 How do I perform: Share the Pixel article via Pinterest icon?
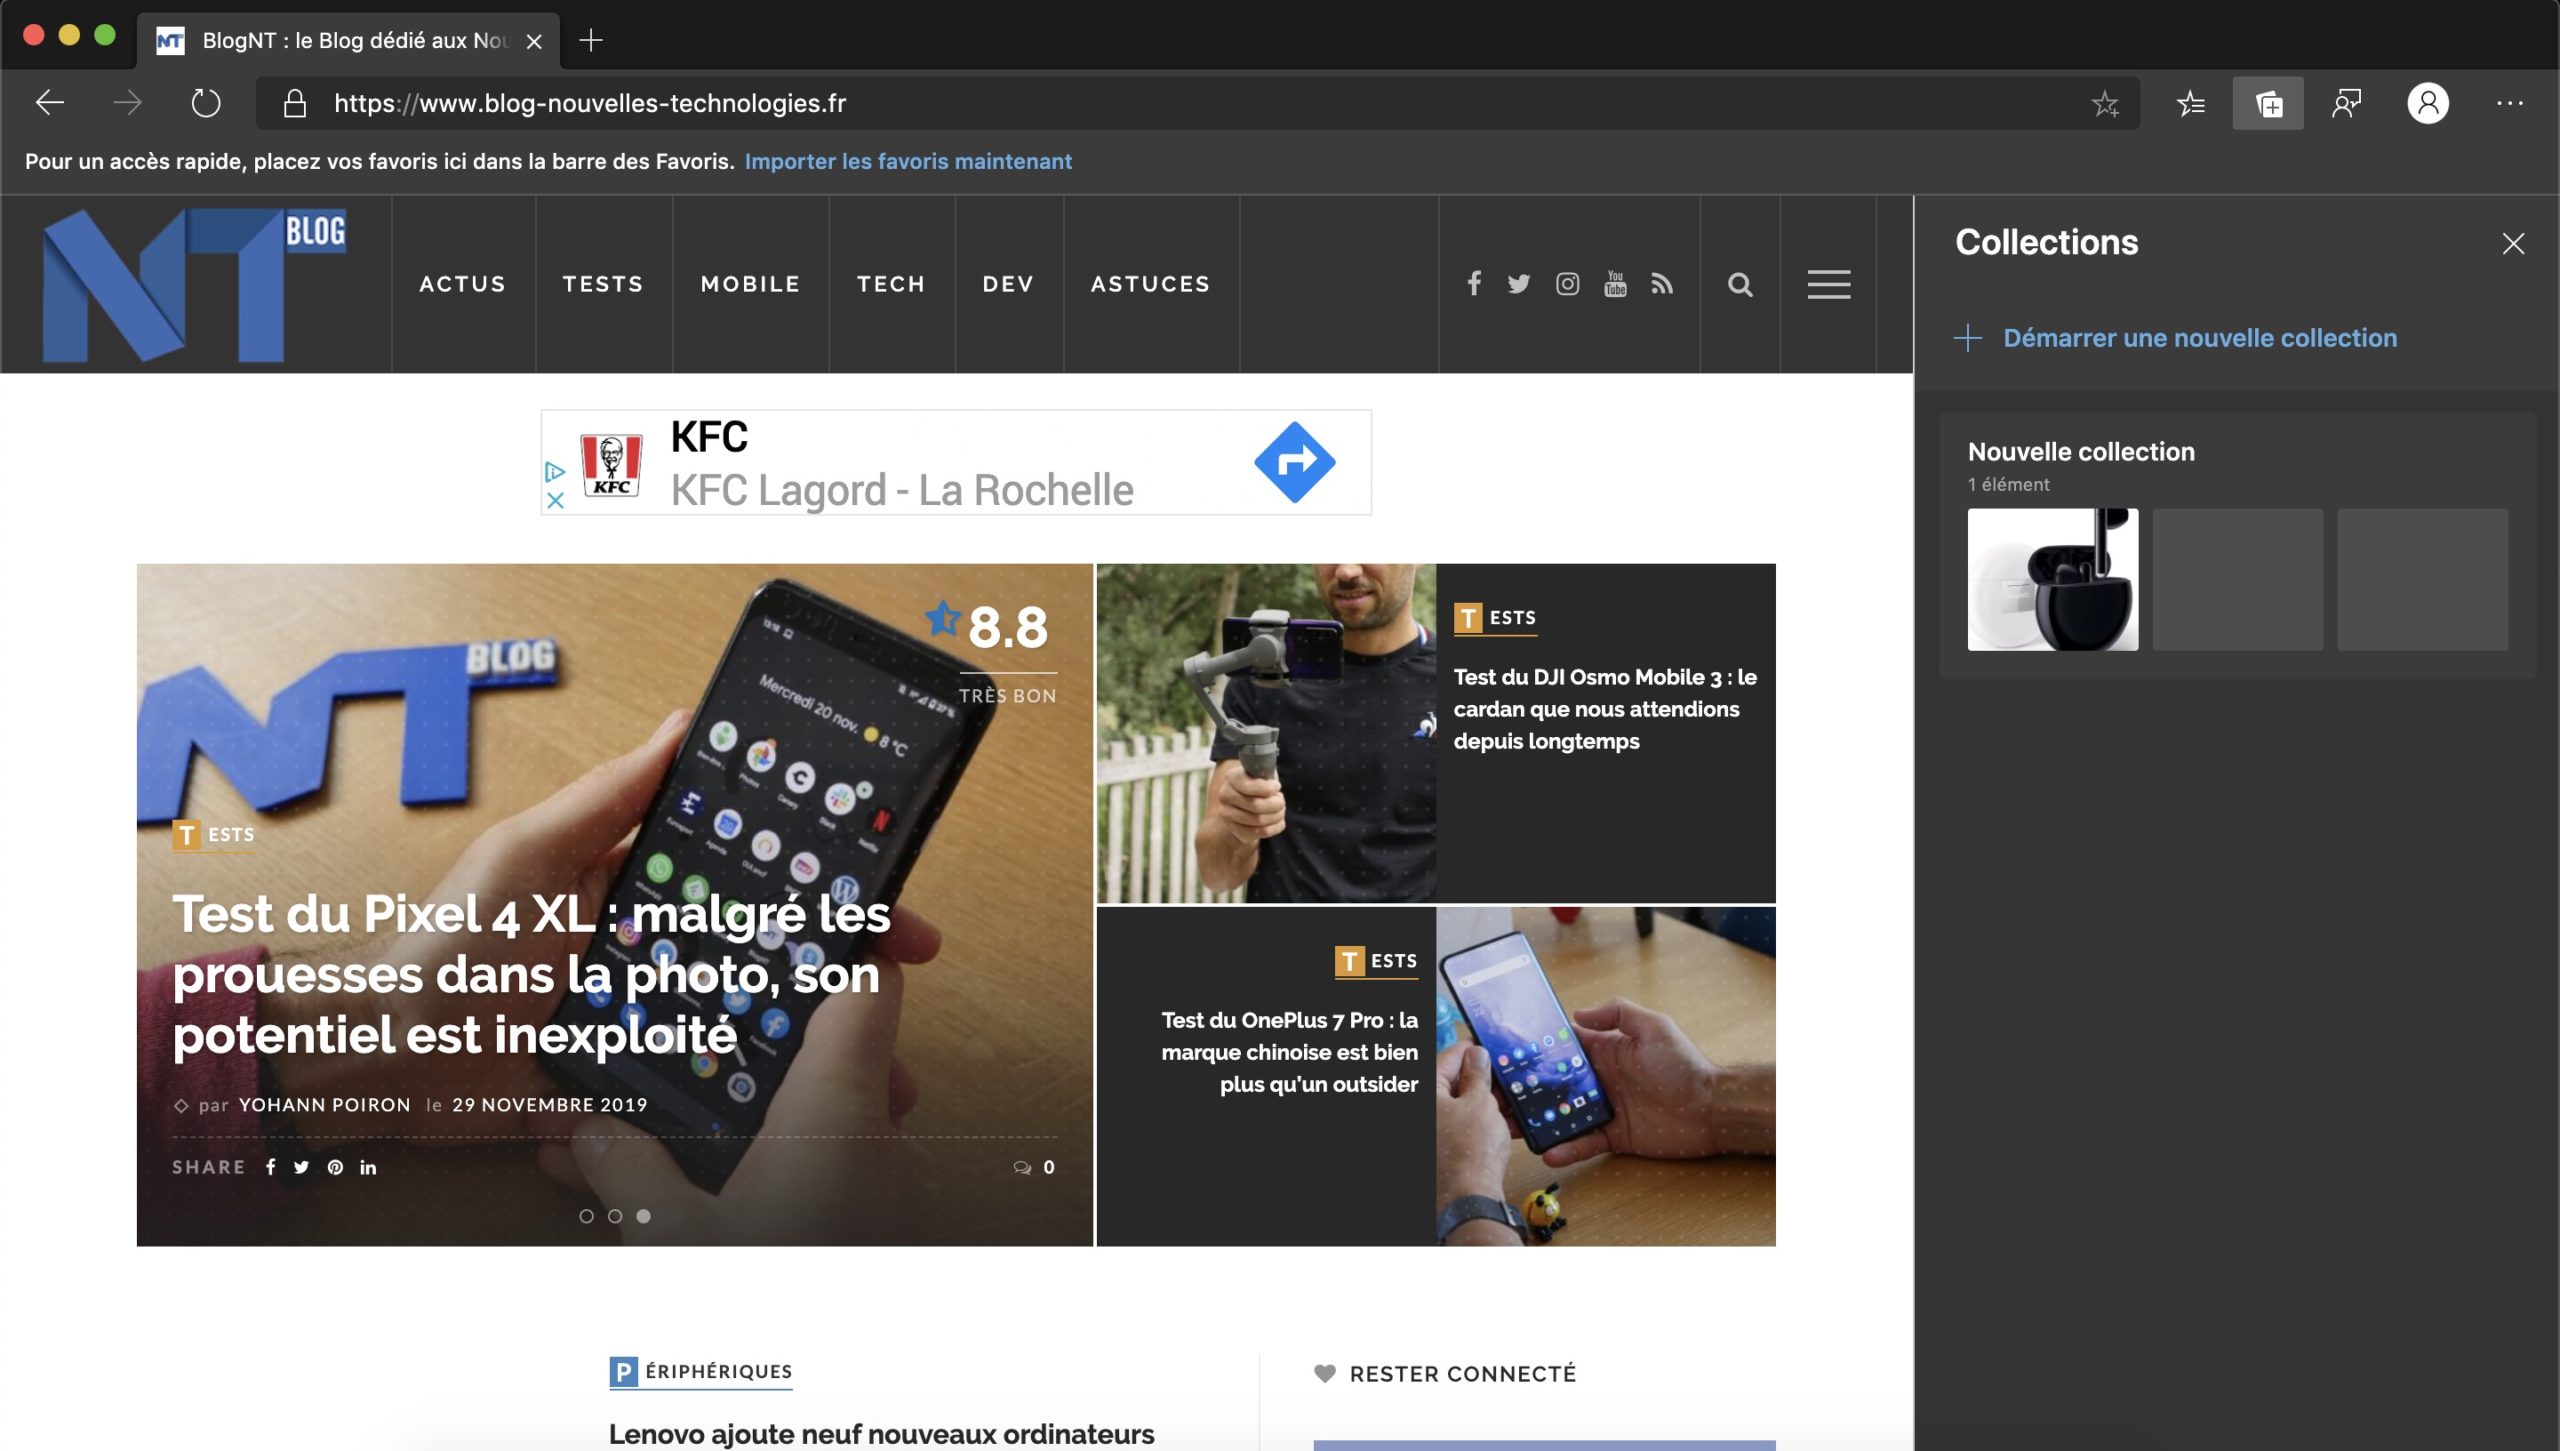(x=335, y=1166)
